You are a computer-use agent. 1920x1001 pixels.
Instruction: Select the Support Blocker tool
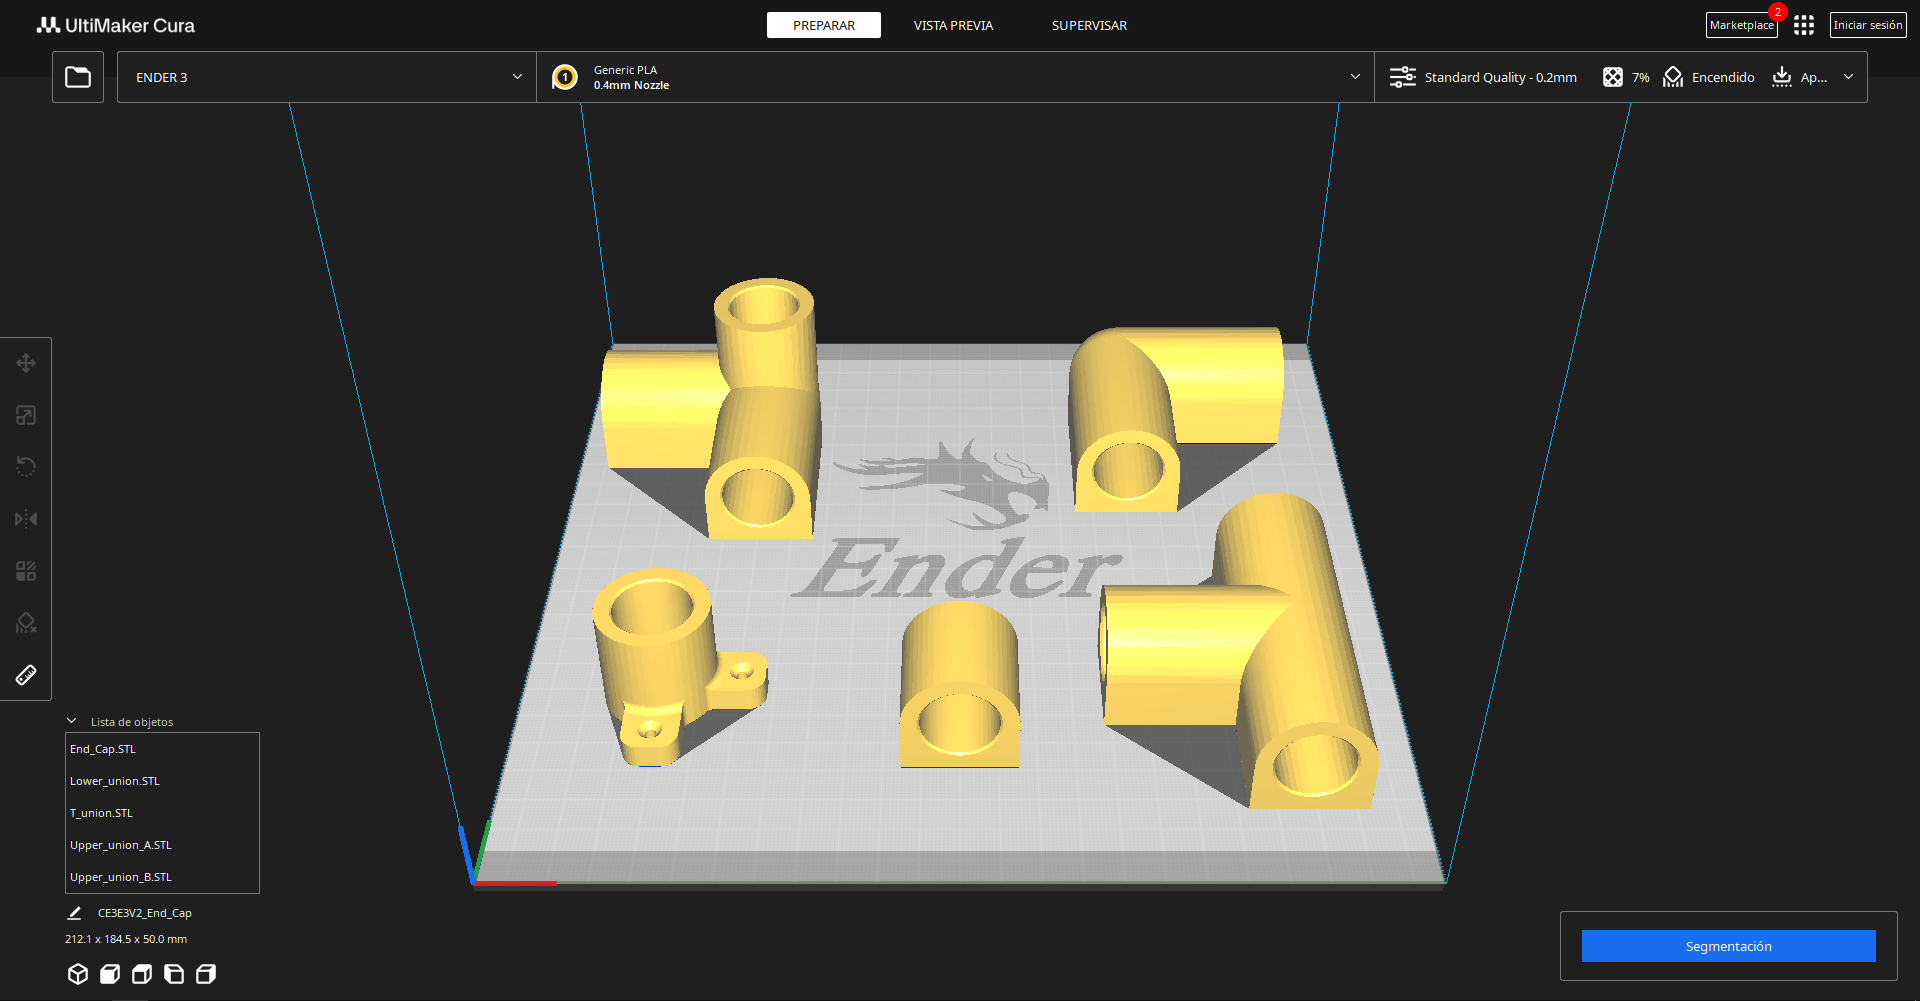click(x=26, y=623)
